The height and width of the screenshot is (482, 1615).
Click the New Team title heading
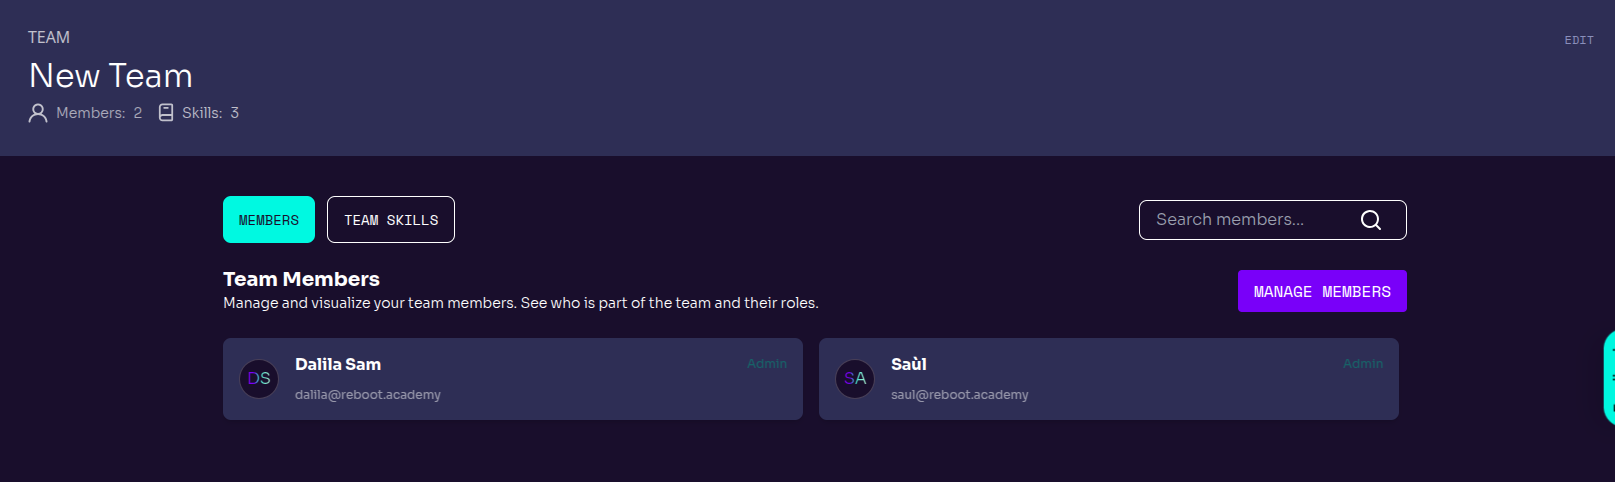click(x=111, y=76)
